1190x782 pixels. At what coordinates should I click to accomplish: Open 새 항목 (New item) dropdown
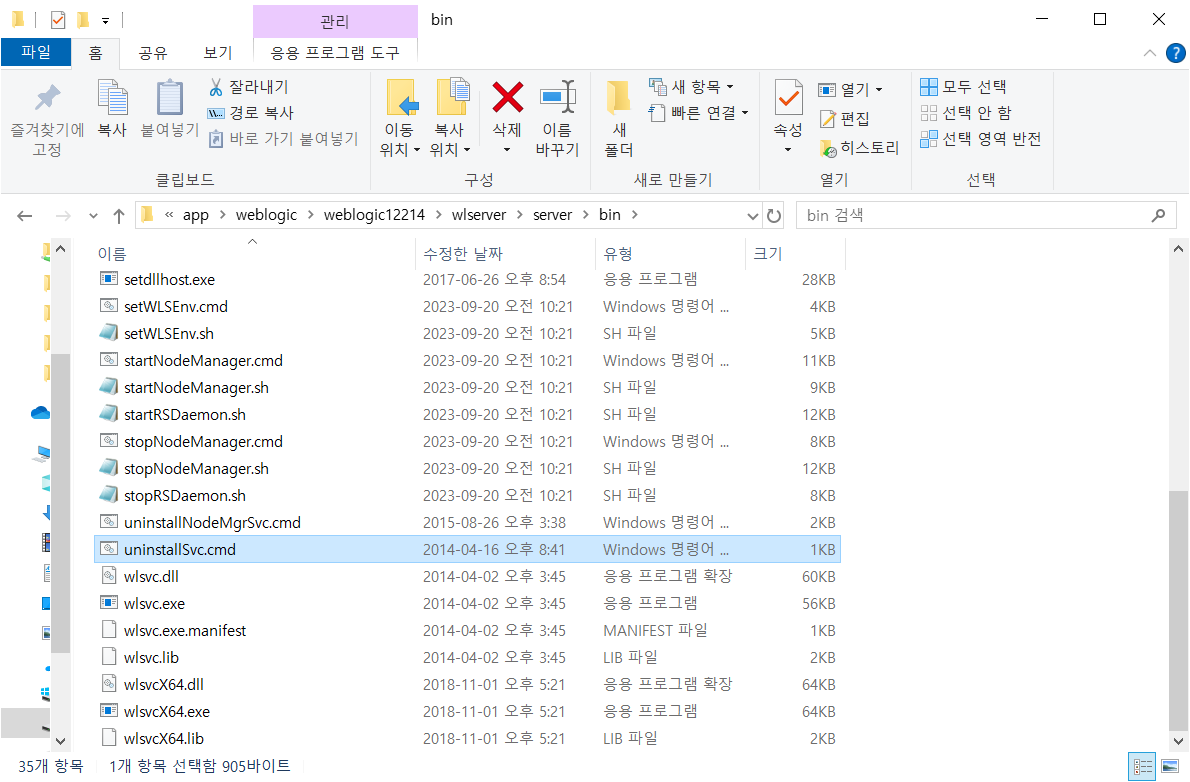coord(691,87)
